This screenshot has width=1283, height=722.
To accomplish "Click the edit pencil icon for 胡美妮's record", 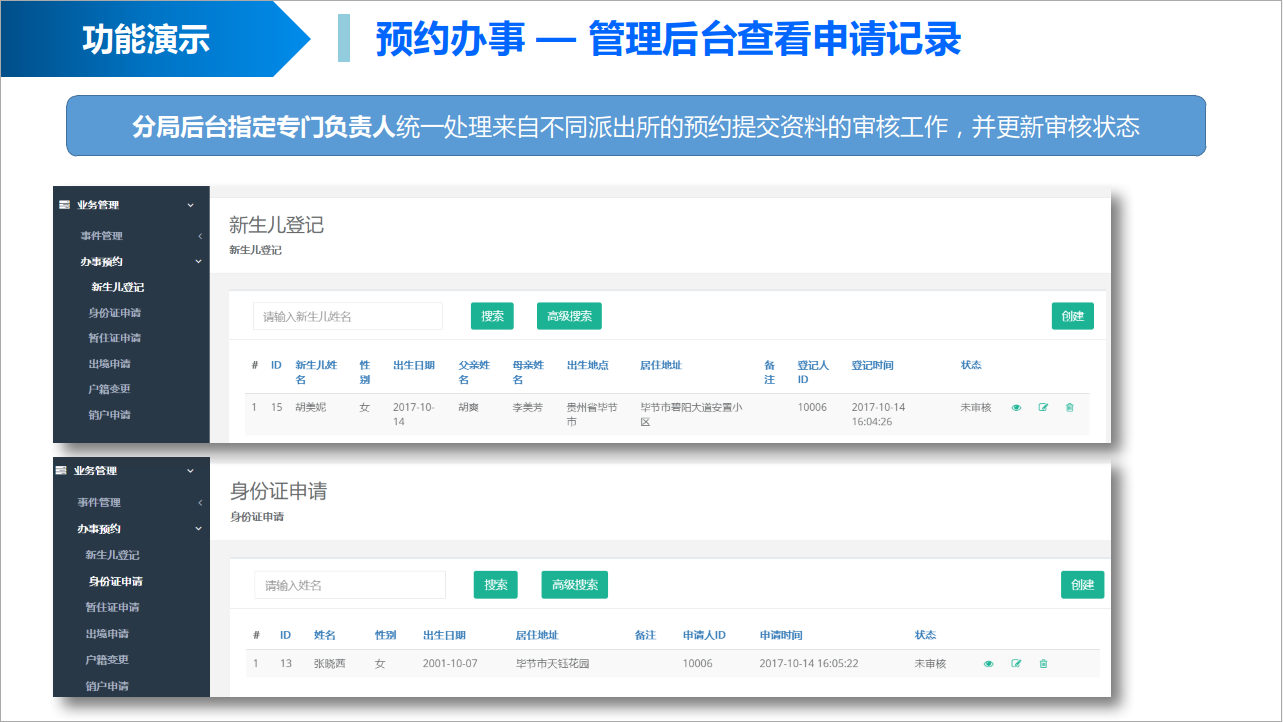I will (1043, 408).
